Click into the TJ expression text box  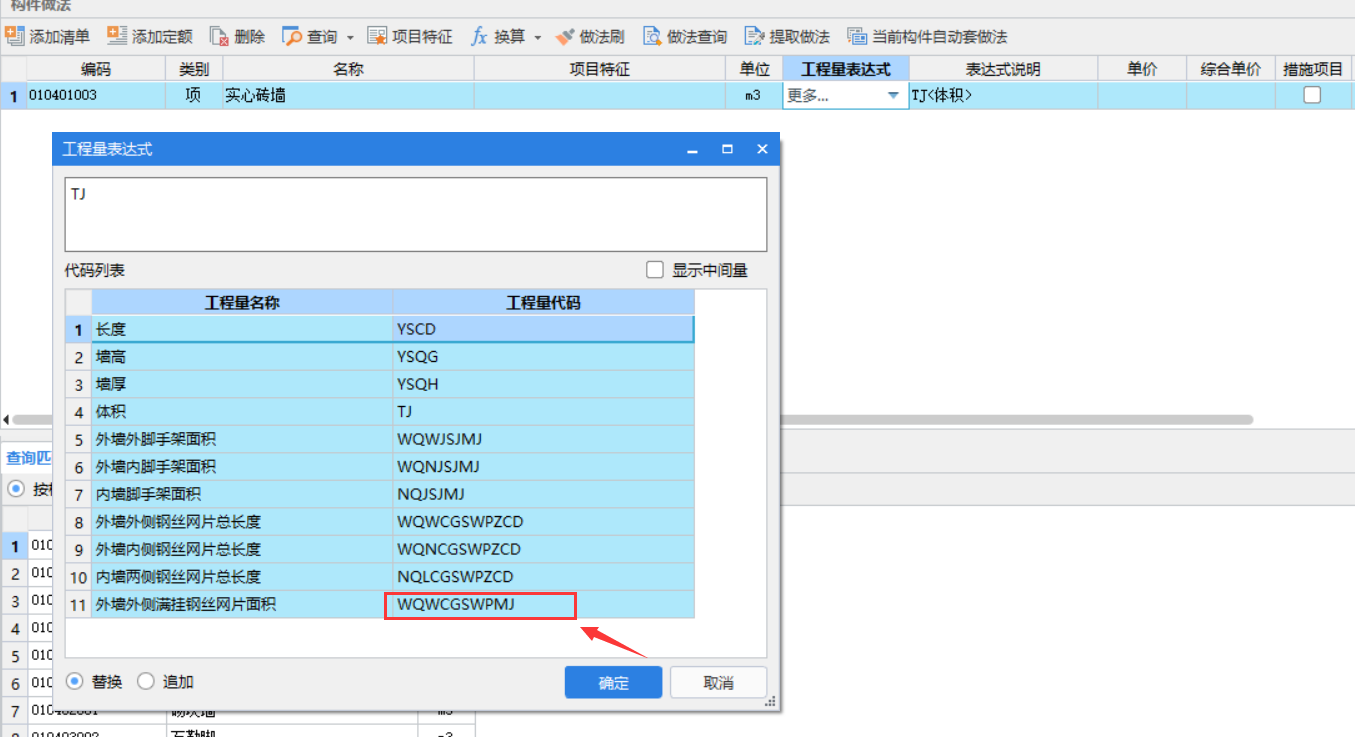coord(416,215)
